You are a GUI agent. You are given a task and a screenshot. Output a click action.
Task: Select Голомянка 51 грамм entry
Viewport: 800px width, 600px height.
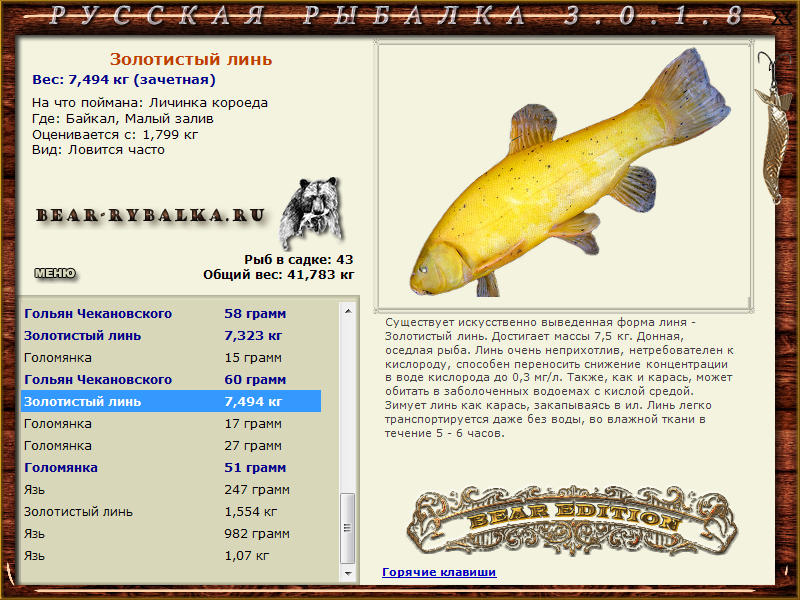[x=170, y=468]
